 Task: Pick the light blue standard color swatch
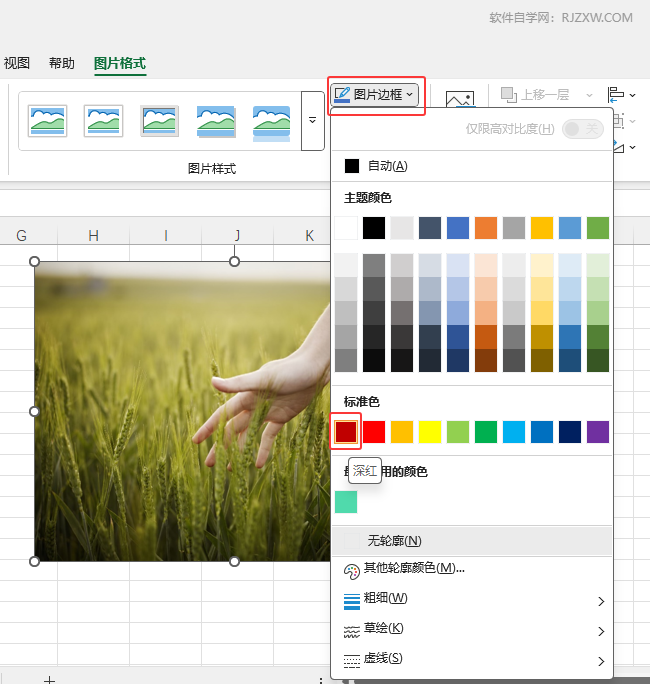[x=513, y=432]
